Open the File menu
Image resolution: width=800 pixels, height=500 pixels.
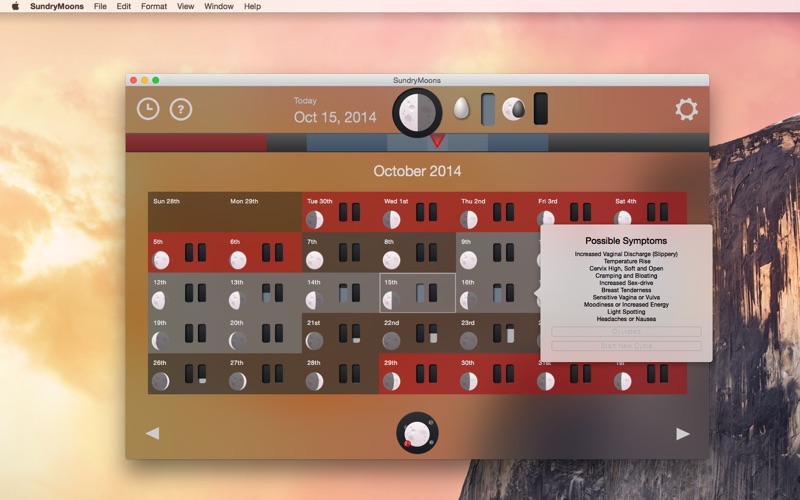[100, 6]
